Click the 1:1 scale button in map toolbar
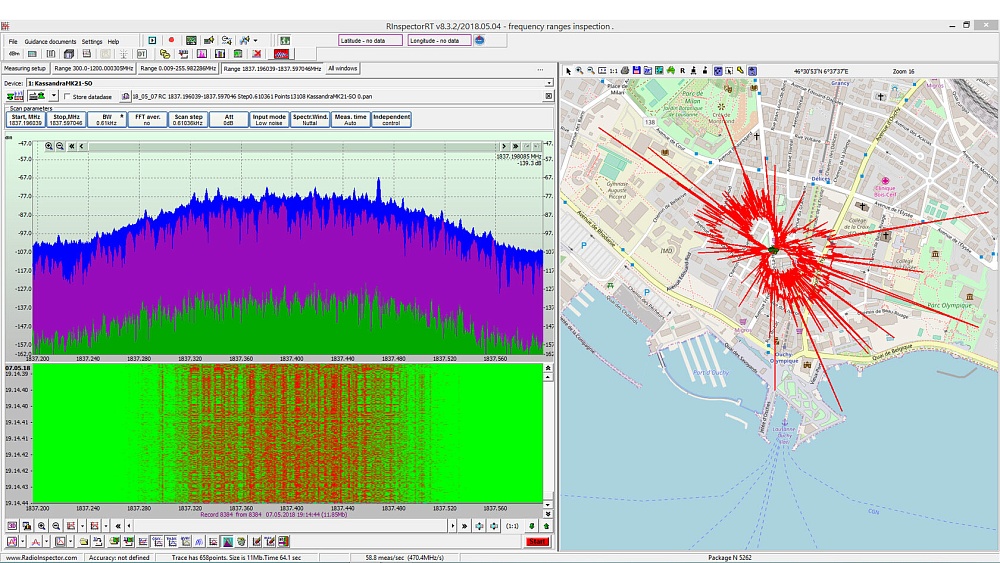The image size is (1000, 563). click(x=612, y=71)
